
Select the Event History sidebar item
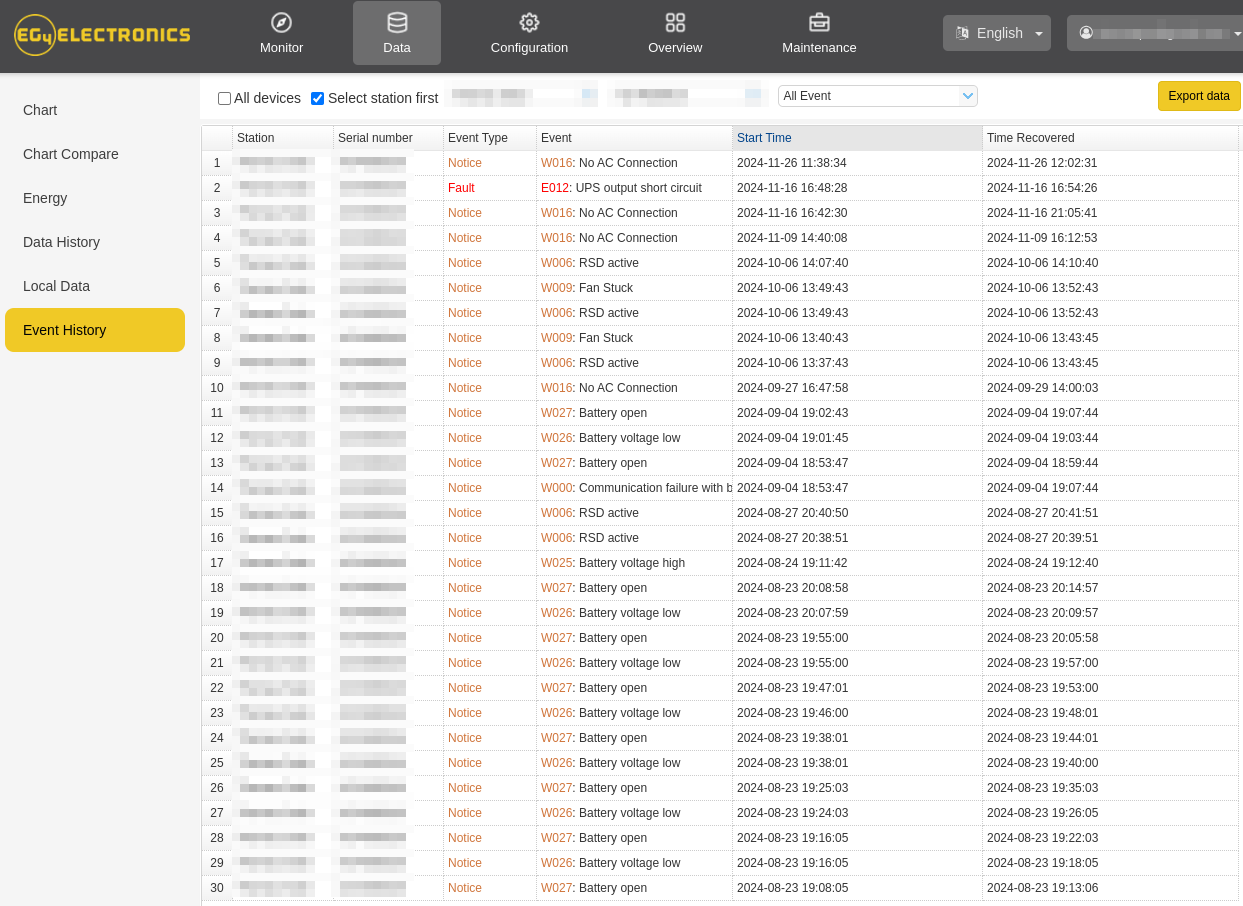pos(95,330)
